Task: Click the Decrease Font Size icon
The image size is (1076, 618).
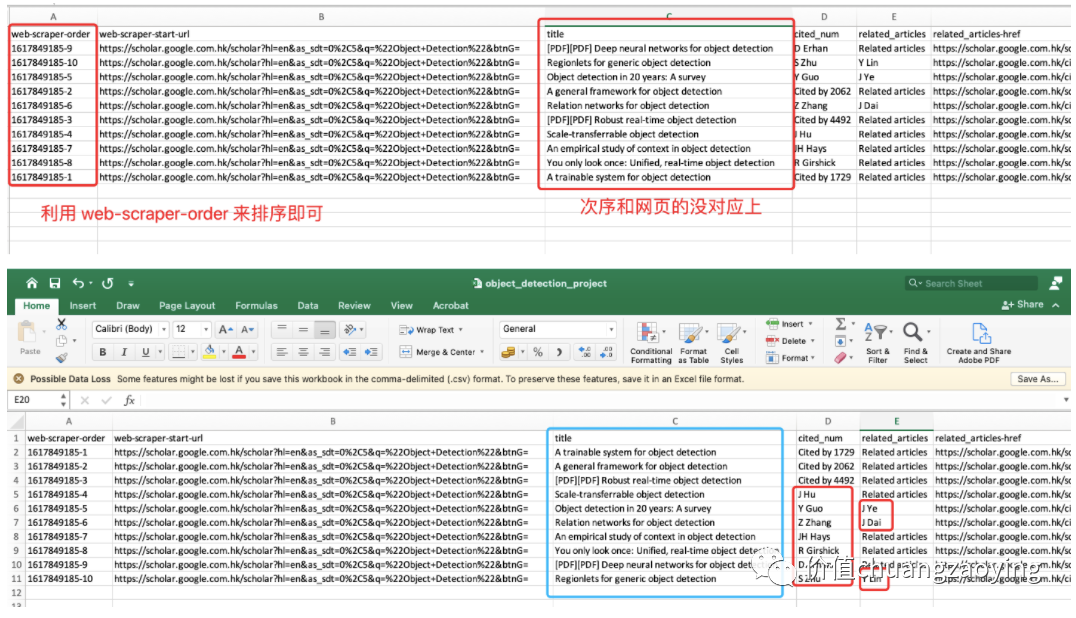Action: (x=248, y=329)
